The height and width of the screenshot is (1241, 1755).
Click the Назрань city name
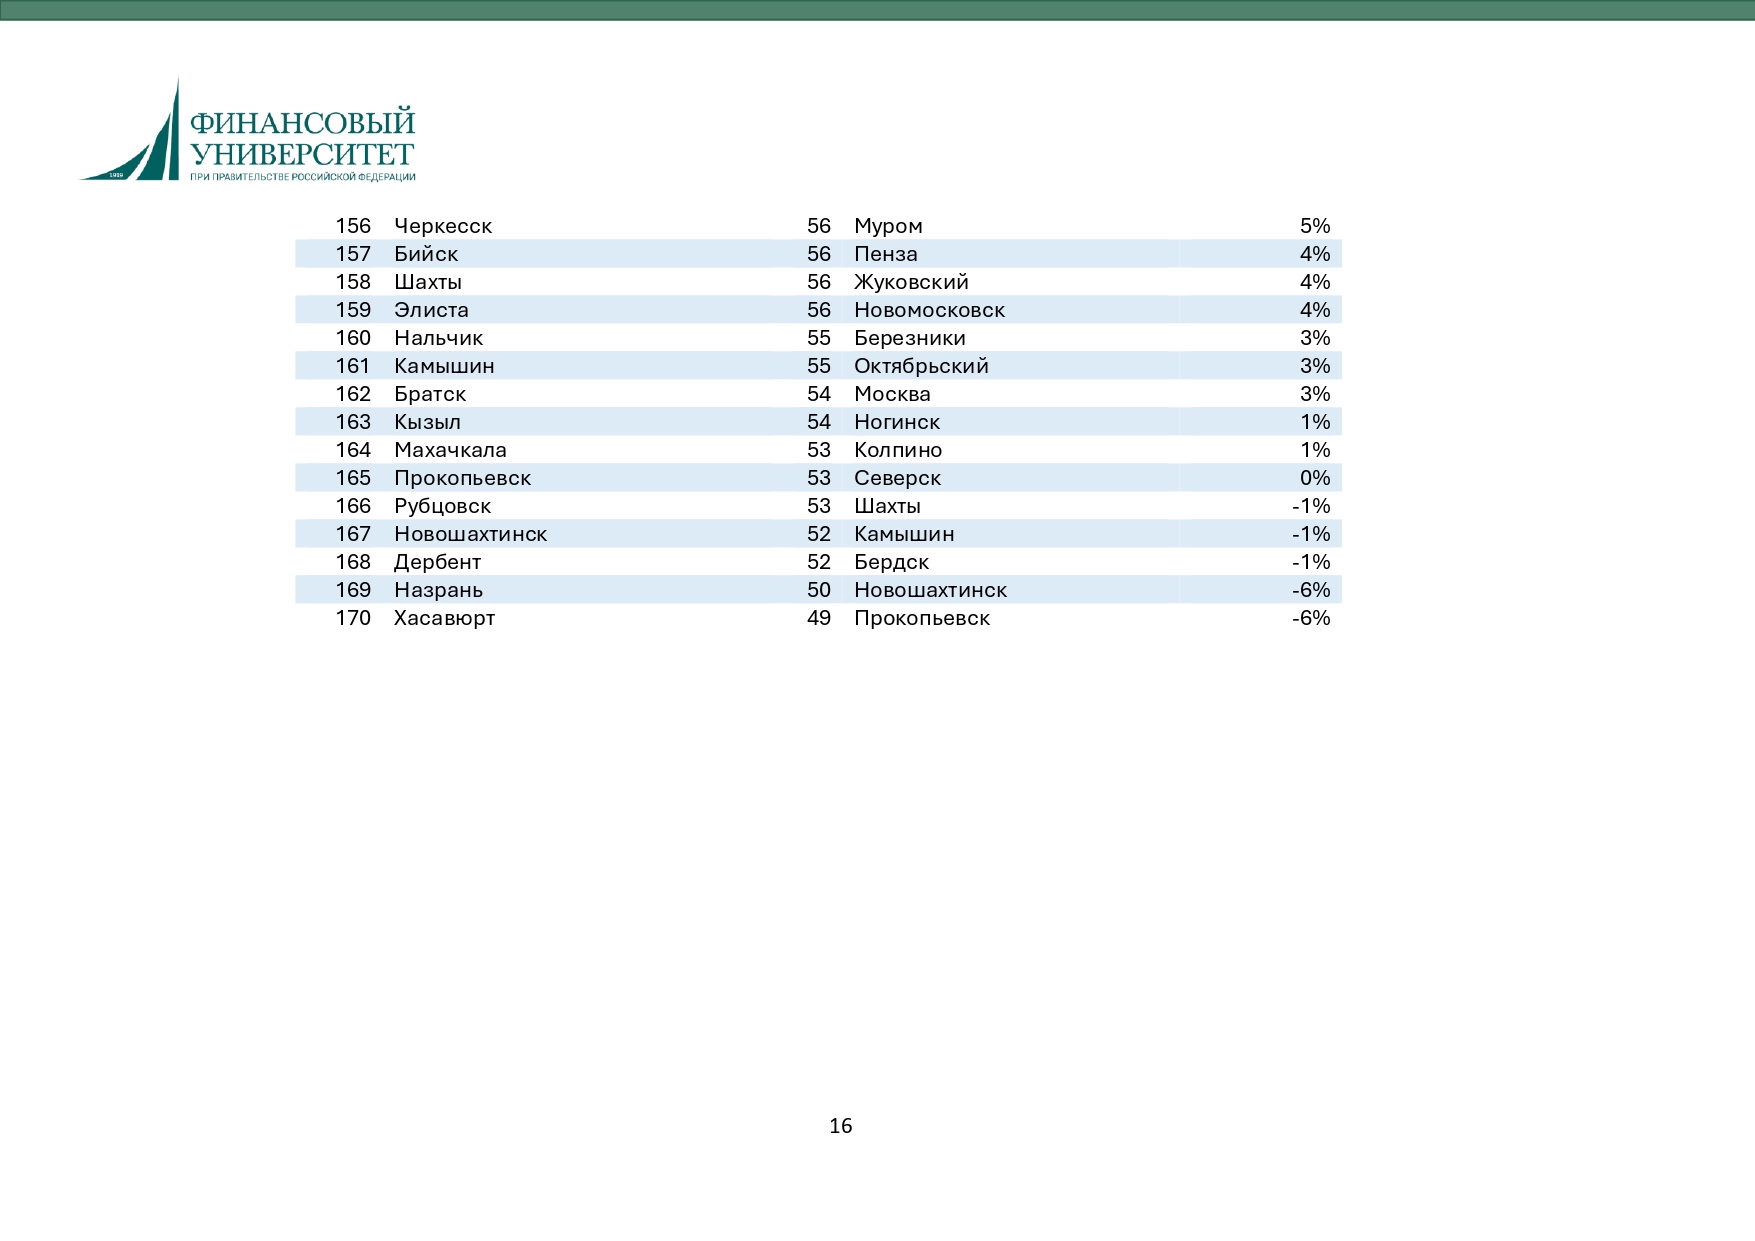coord(438,590)
